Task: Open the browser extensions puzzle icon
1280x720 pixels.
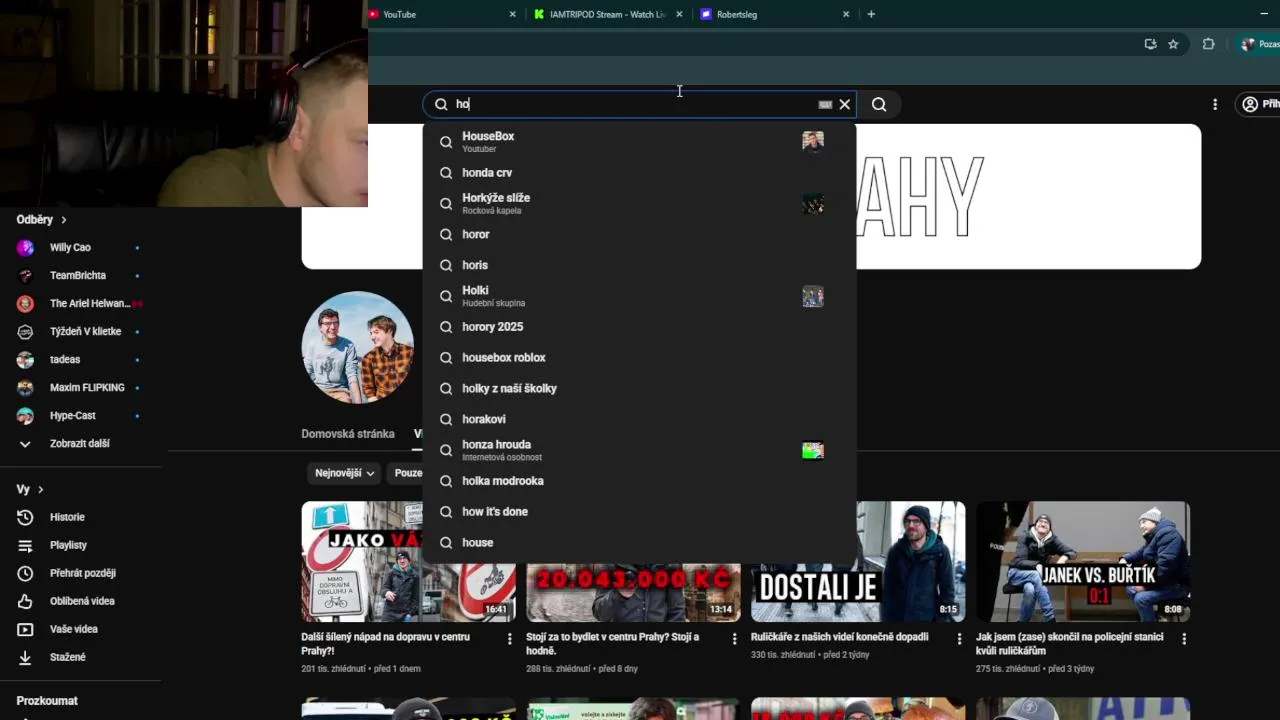Action: click(1208, 44)
